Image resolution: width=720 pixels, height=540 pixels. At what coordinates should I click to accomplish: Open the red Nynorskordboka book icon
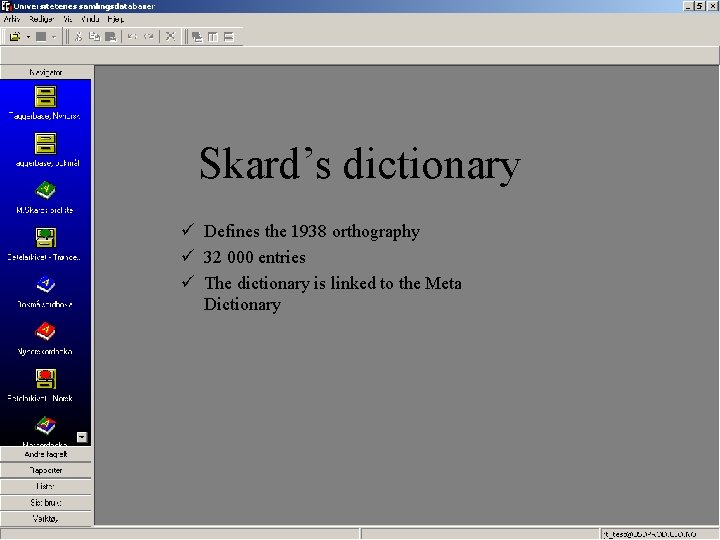(45, 332)
